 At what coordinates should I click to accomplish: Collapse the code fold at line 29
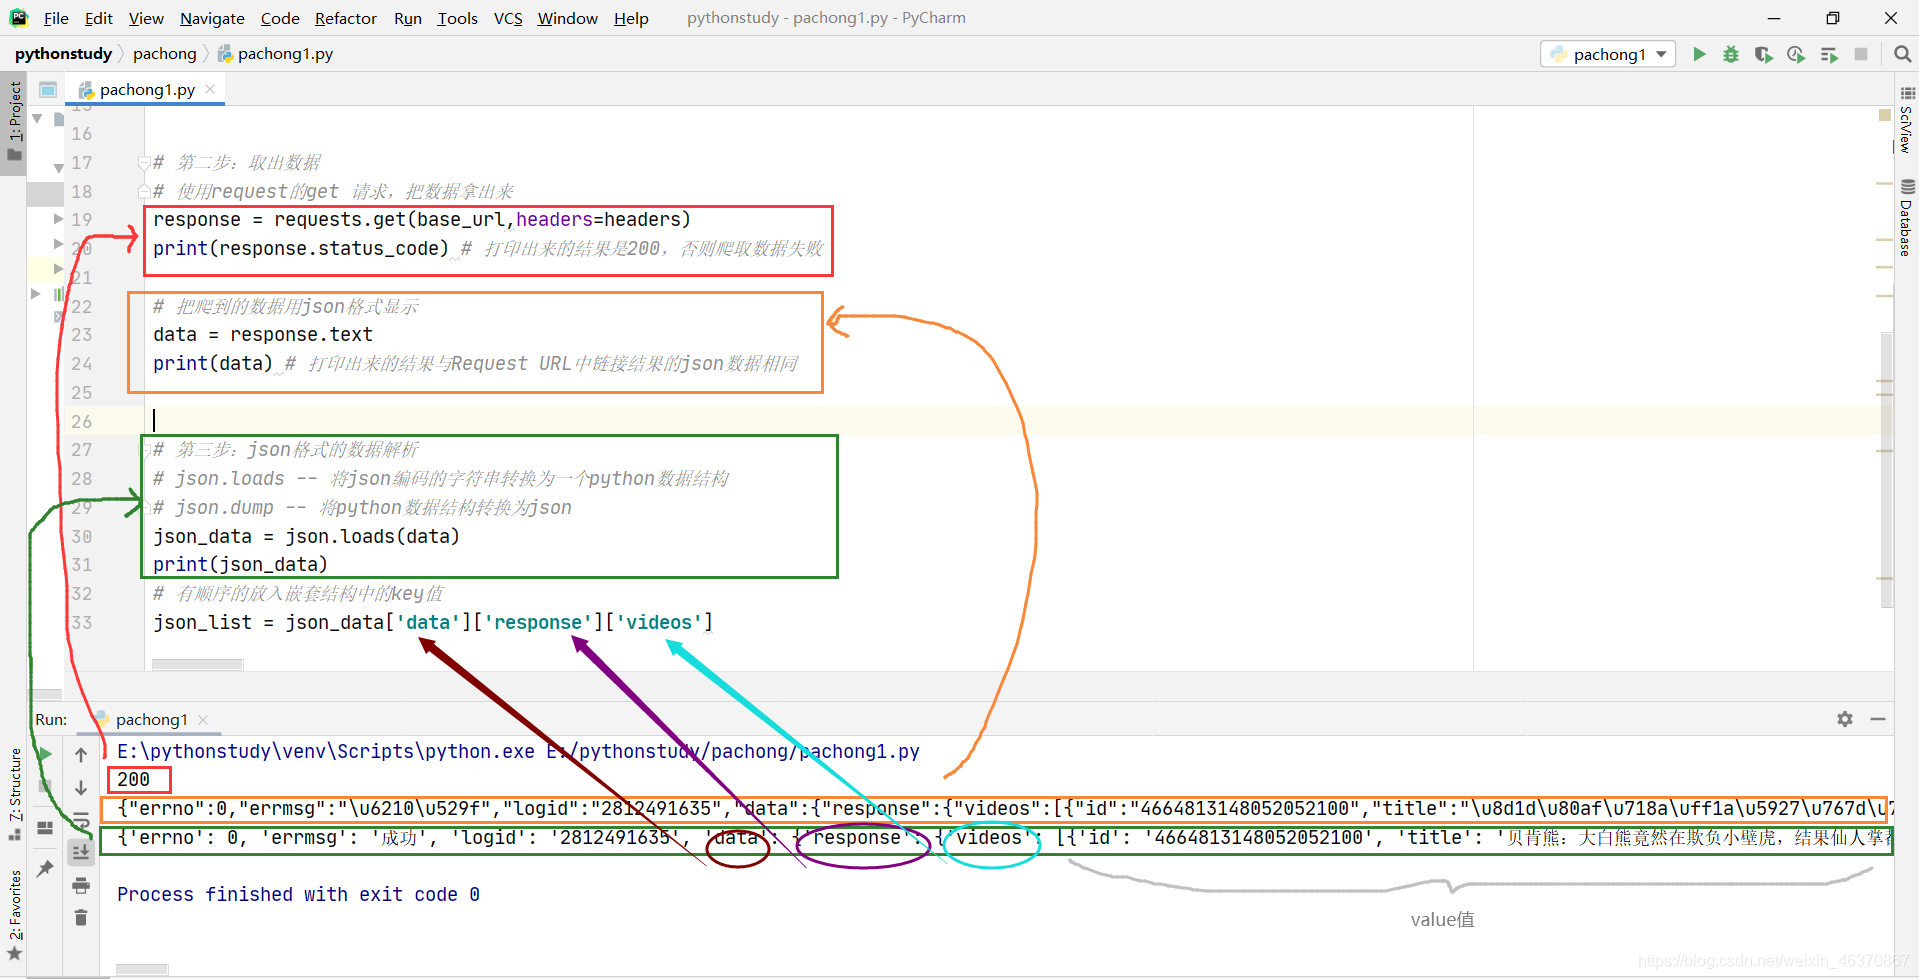tap(144, 508)
